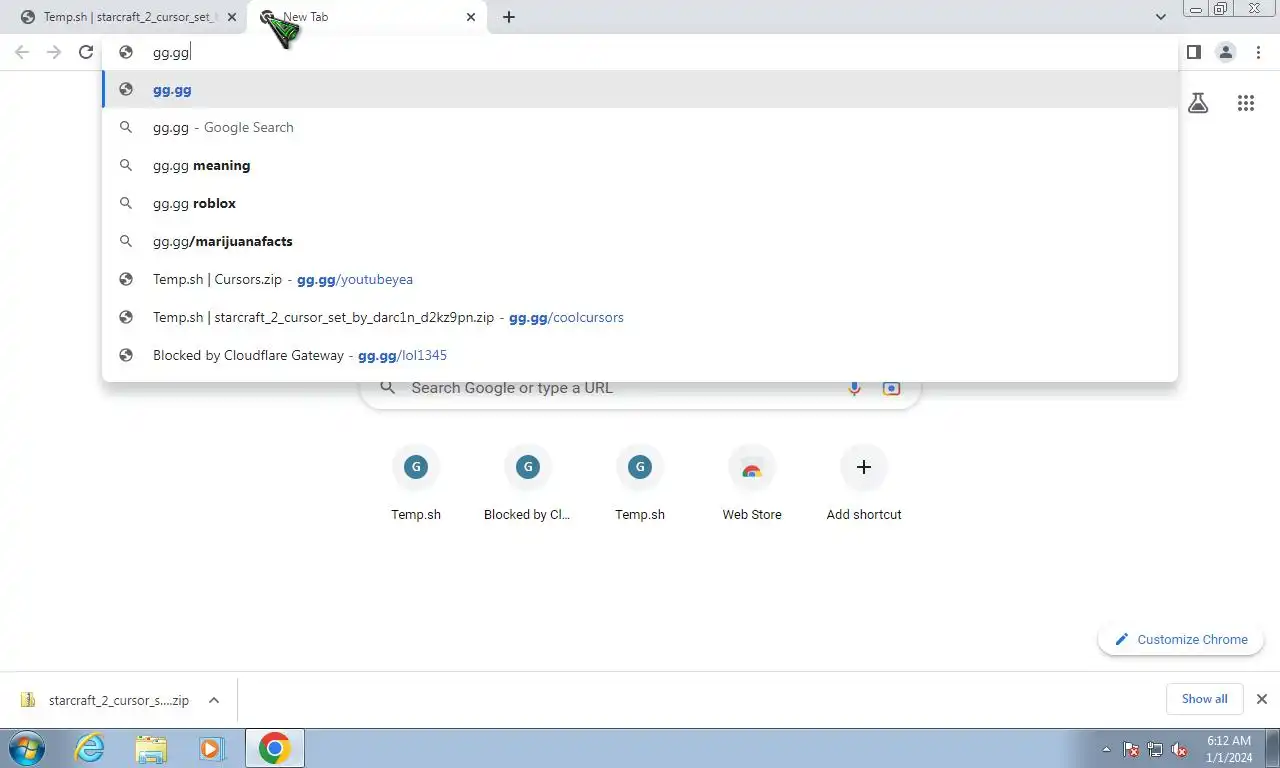Select the top gg.gg URL suggestion

coord(640,90)
